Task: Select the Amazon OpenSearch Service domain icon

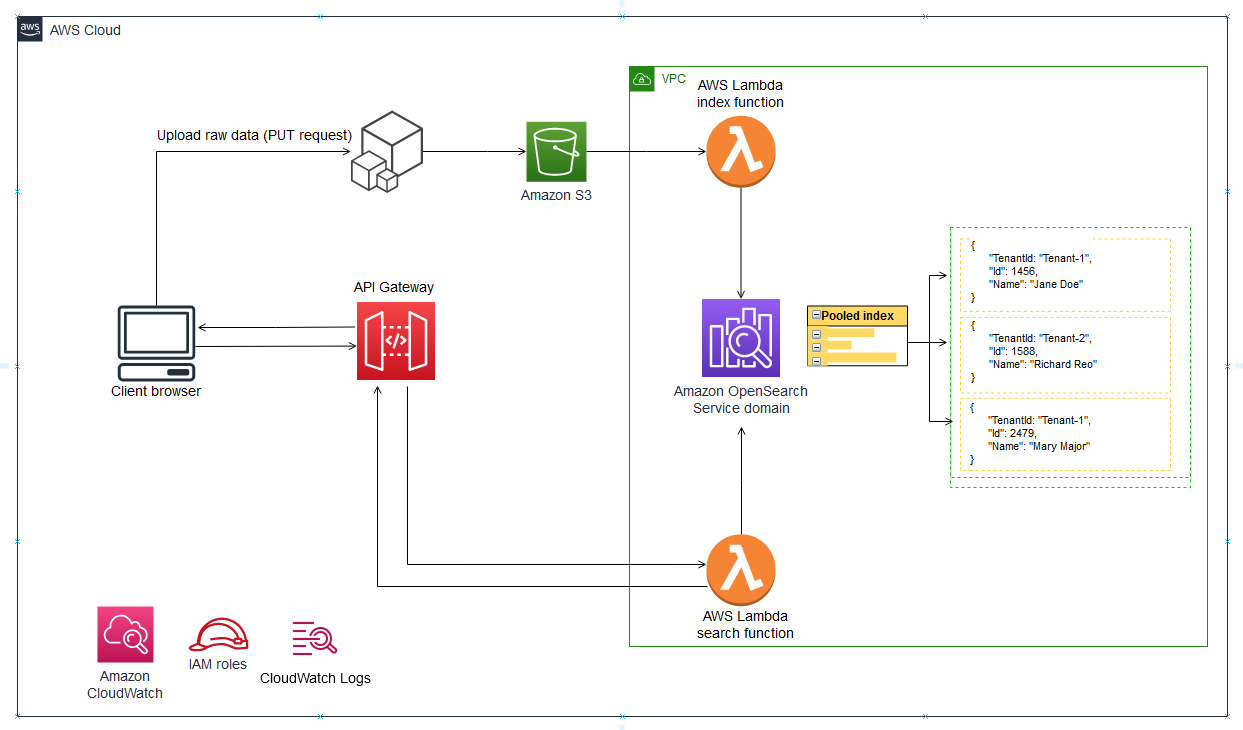Action: [740, 338]
